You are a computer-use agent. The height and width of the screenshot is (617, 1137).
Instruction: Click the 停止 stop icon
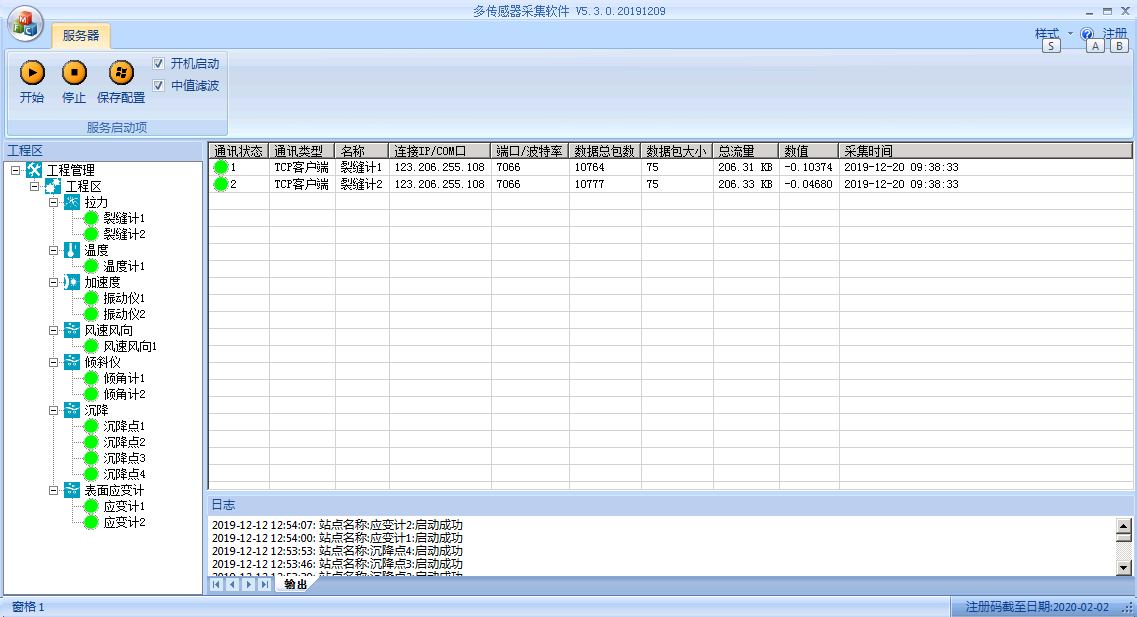pyautogui.click(x=74, y=73)
